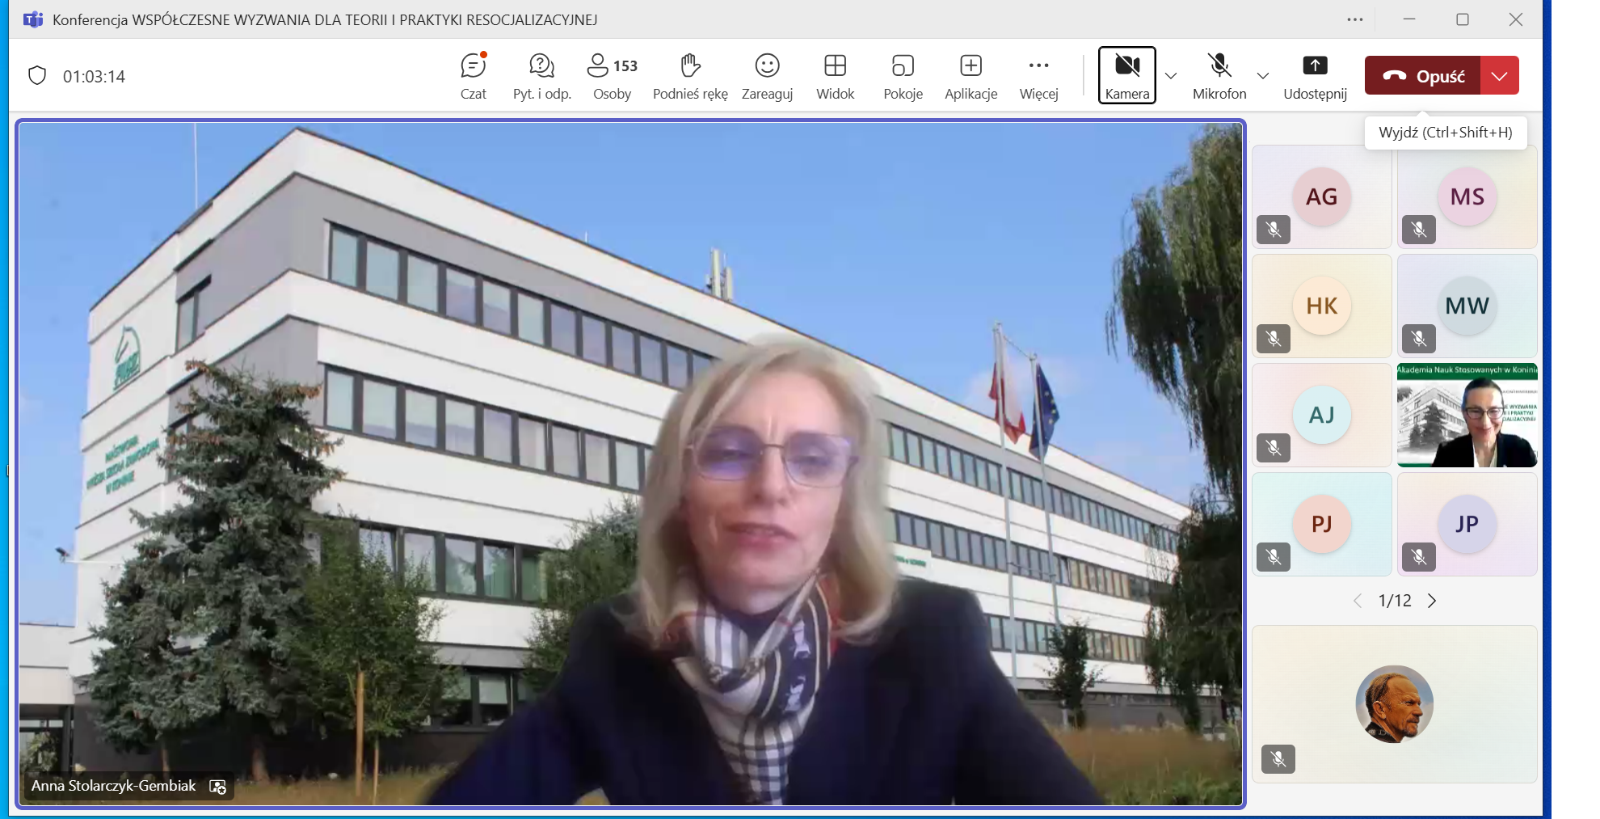This screenshot has width=1600, height=819.
Task: Open the Widok view options
Action: [835, 76]
